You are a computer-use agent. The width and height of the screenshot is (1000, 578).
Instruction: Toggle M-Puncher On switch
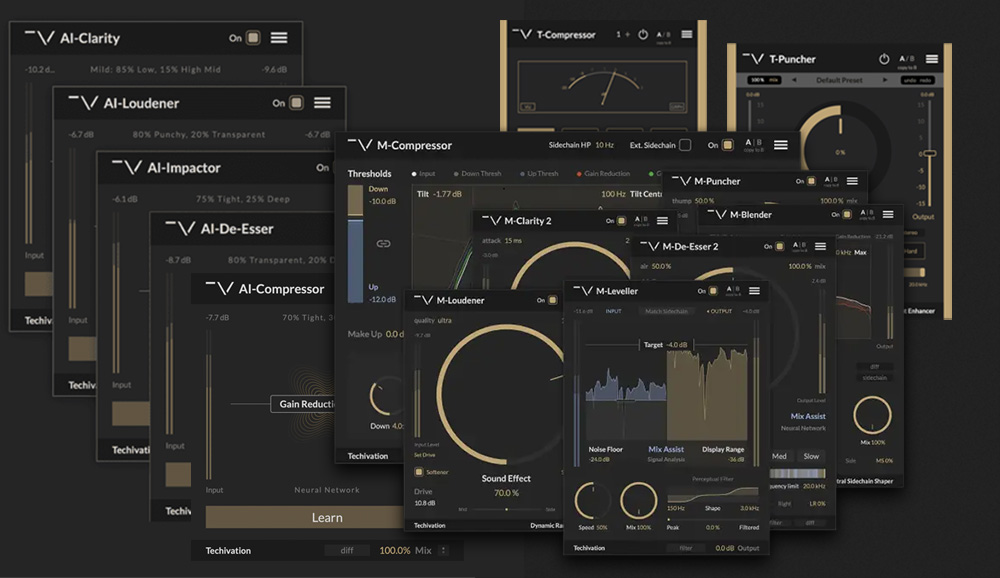[811, 181]
